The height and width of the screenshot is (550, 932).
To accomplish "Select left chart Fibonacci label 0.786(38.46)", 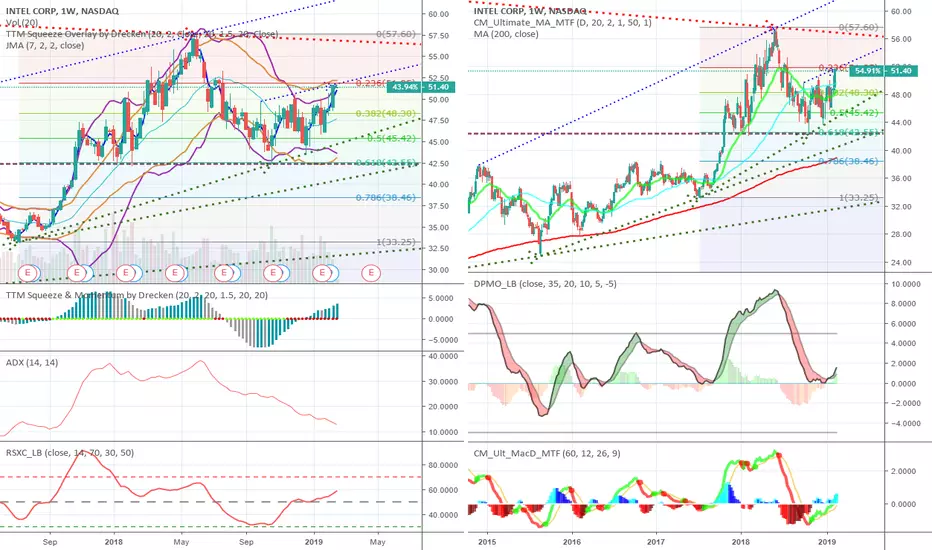I will pyautogui.click(x=386, y=197).
